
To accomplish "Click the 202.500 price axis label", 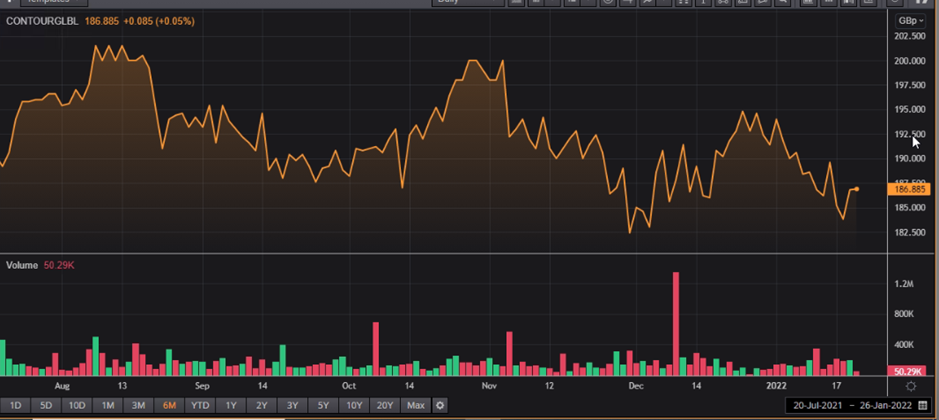I will tap(910, 36).
